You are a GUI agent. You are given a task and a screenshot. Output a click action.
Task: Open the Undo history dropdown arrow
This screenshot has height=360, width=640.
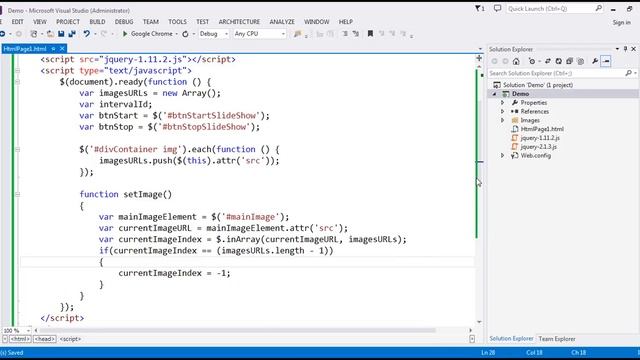click(x=95, y=34)
